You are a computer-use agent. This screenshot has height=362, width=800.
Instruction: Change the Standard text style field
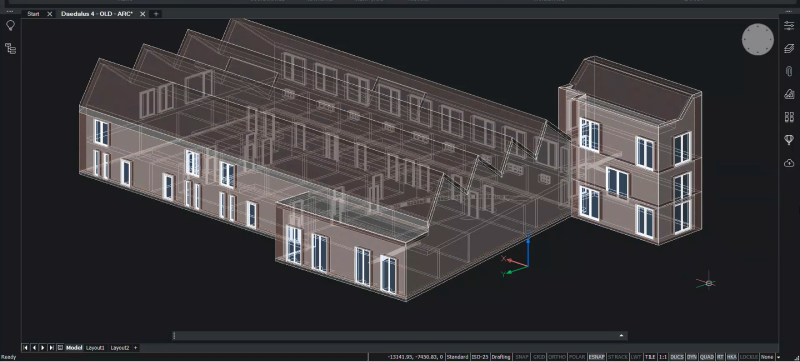tap(459, 357)
